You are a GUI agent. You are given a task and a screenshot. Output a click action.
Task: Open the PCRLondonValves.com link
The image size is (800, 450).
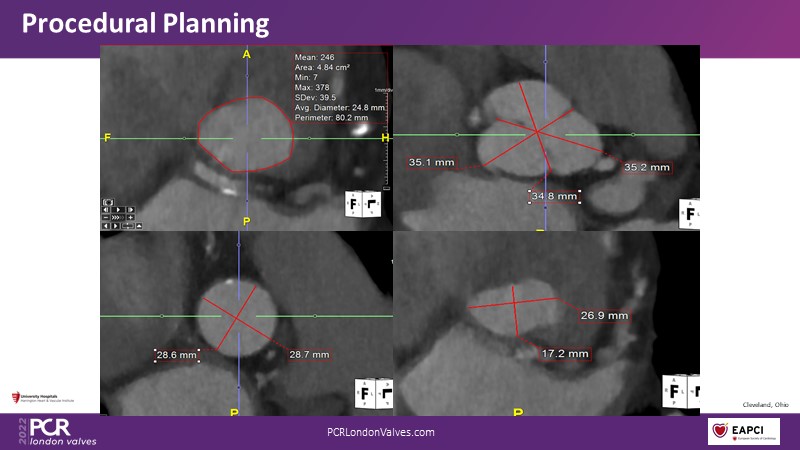tap(381, 432)
